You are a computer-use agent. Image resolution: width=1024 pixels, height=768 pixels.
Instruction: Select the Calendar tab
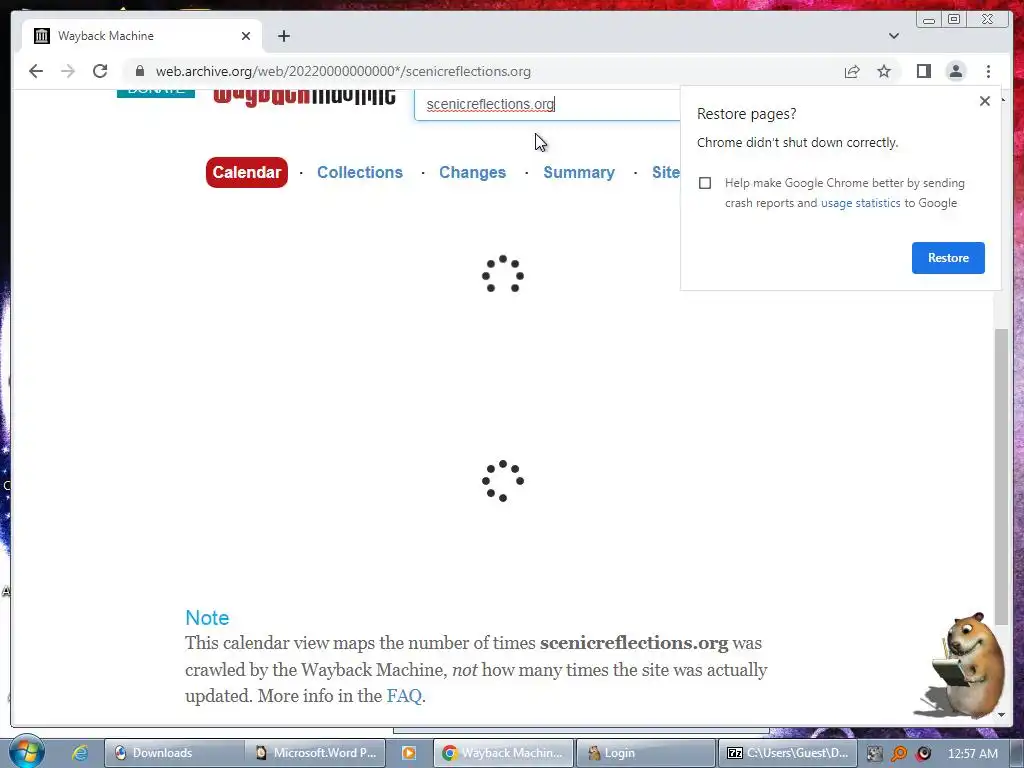click(x=247, y=172)
